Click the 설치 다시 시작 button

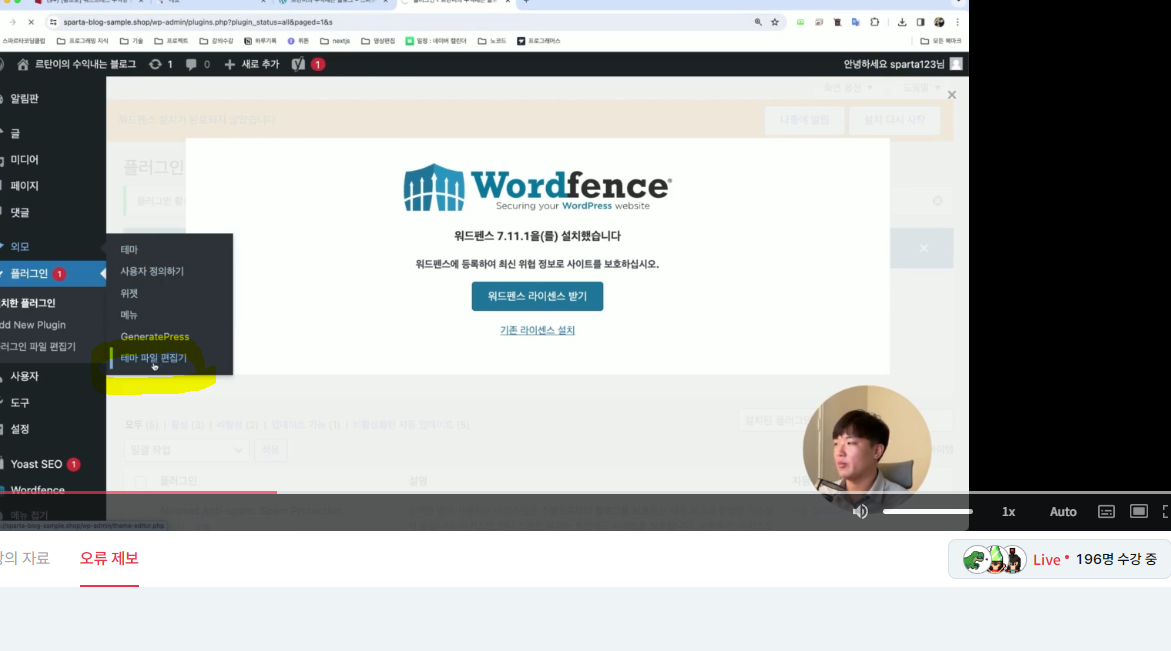coord(894,120)
